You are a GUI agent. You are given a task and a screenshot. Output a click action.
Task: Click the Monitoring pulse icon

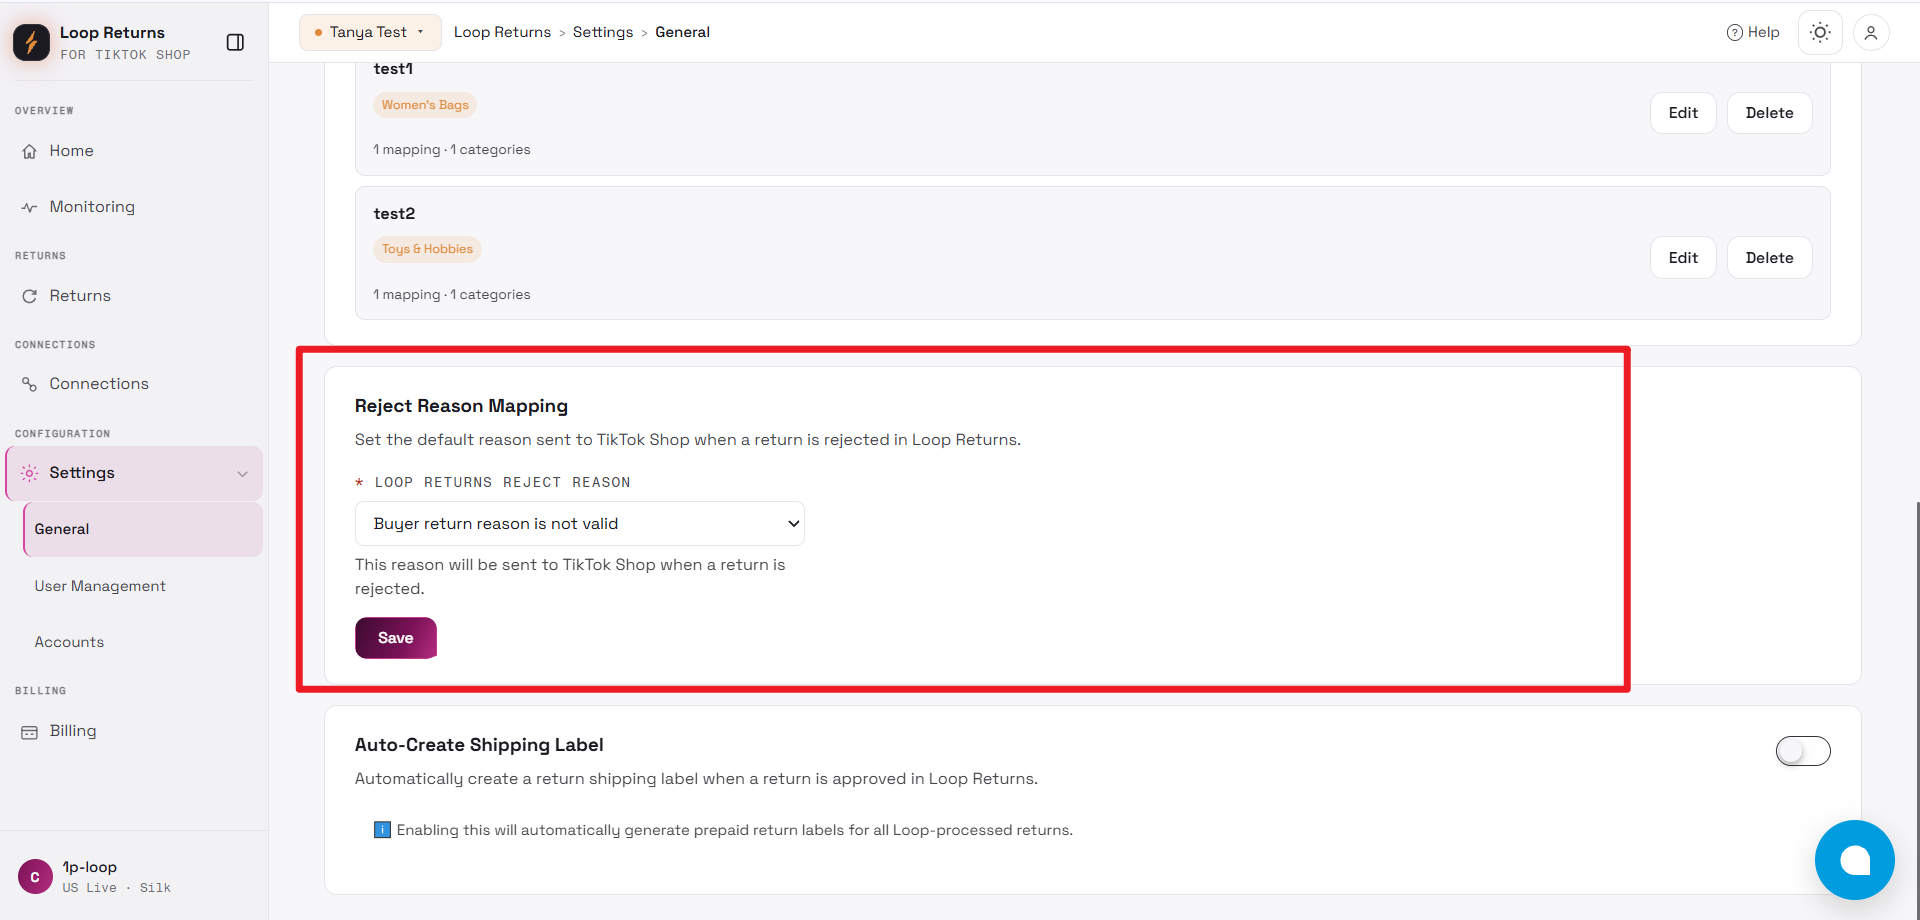pyautogui.click(x=30, y=207)
